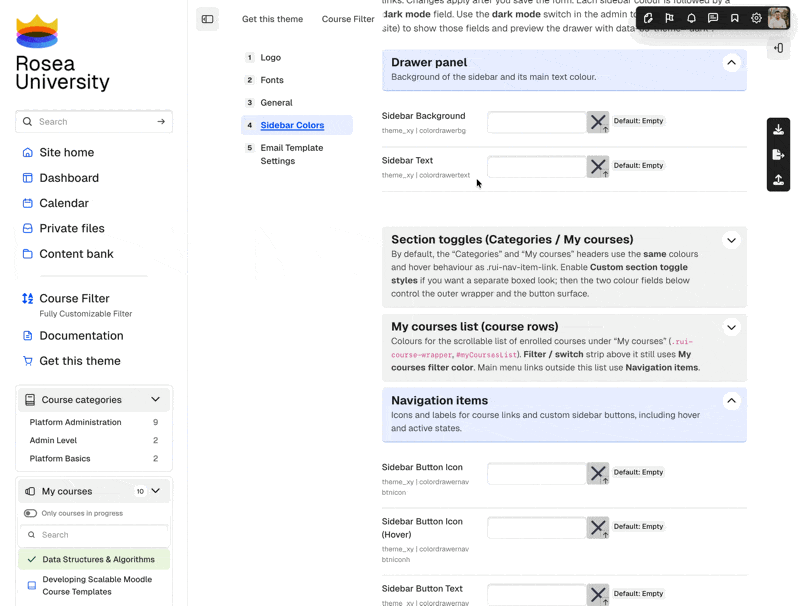
Task: Click Course Filter in top menu
Action: [348, 19]
